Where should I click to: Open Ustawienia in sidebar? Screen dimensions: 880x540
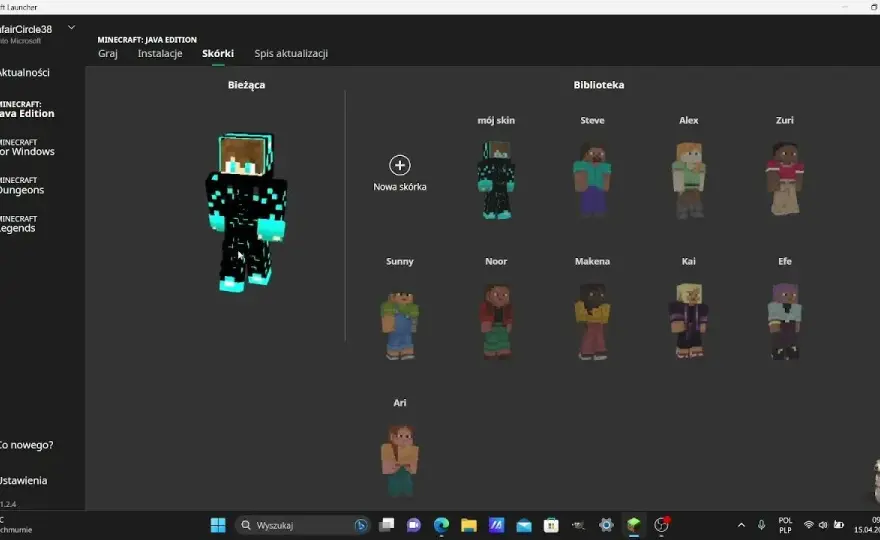[24, 480]
